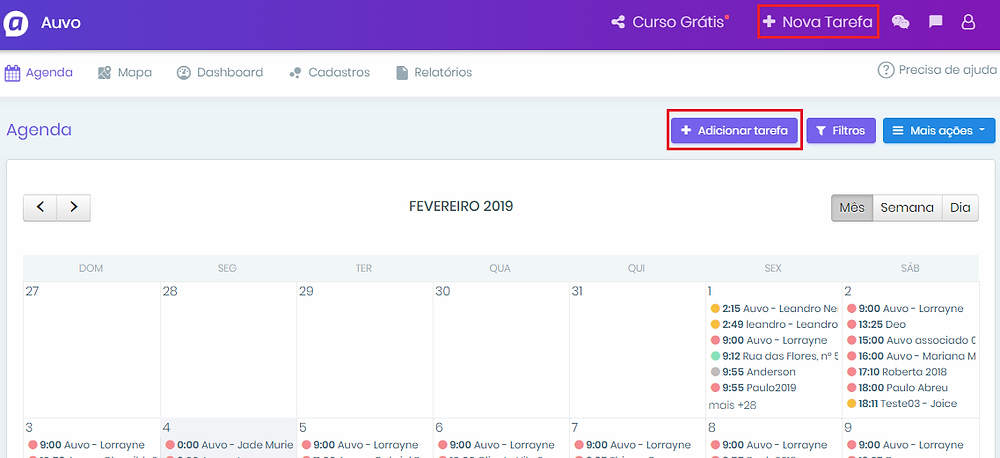Open the Filtros panel
The image size is (1000, 458).
coord(841,131)
